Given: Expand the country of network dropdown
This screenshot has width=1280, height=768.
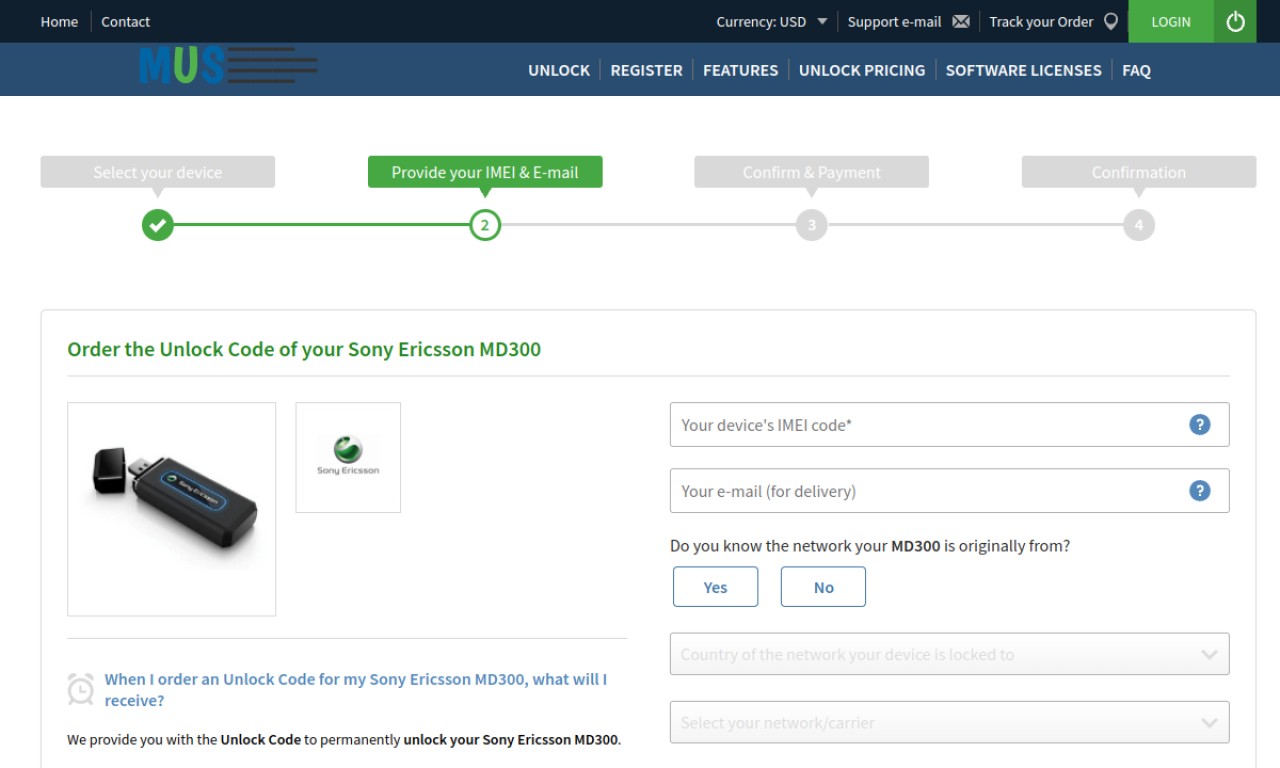Looking at the screenshot, I should point(949,654).
